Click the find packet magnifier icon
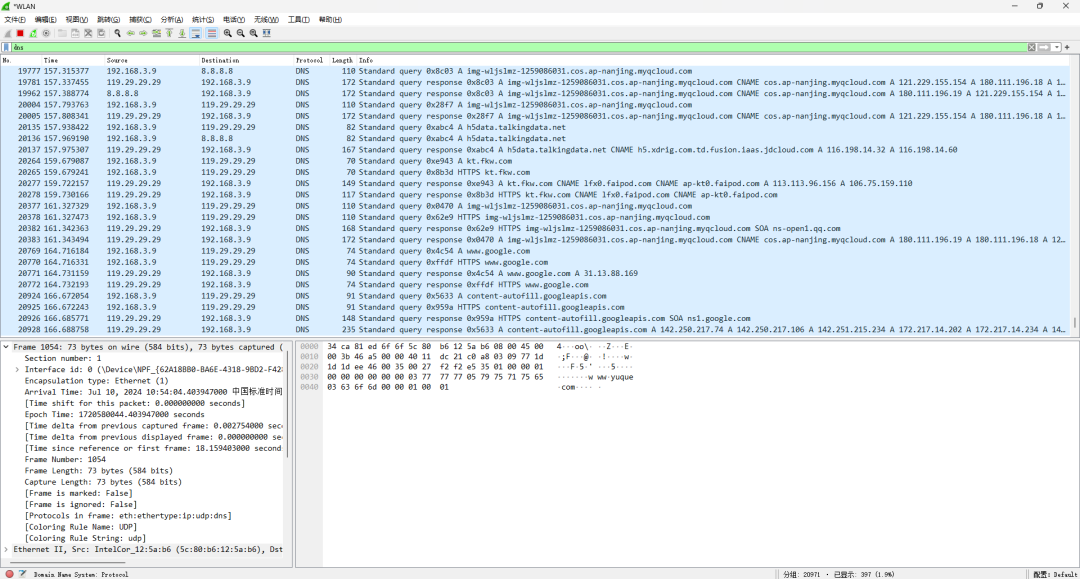The image size is (1080, 579). pyautogui.click(x=118, y=33)
